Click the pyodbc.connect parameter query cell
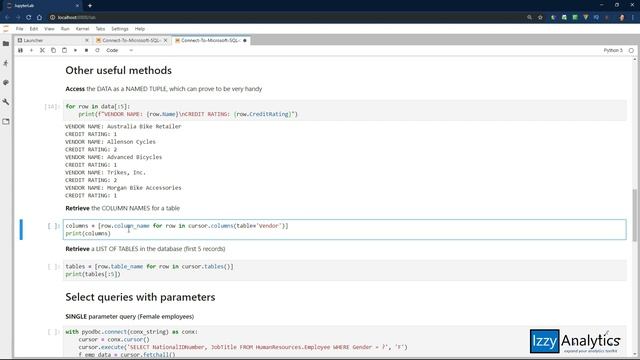The width and height of the screenshot is (640, 360). point(344,342)
